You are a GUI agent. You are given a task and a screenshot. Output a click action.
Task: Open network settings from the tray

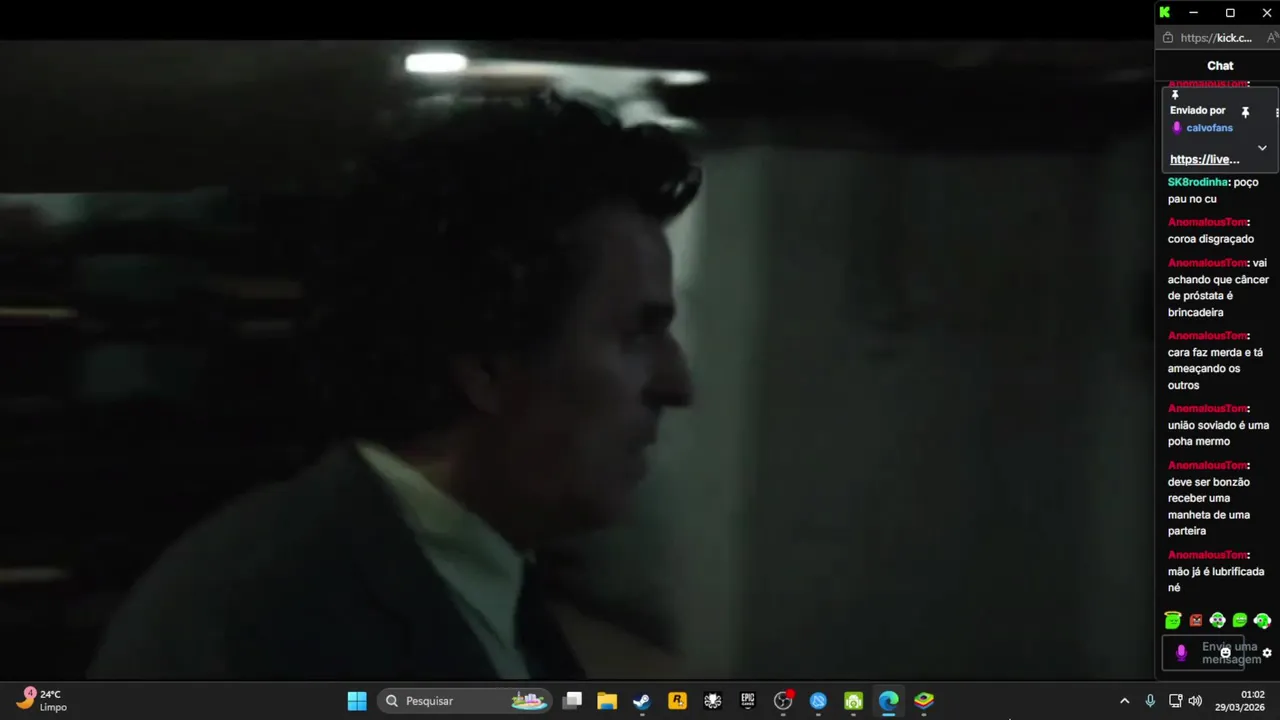tap(1175, 701)
